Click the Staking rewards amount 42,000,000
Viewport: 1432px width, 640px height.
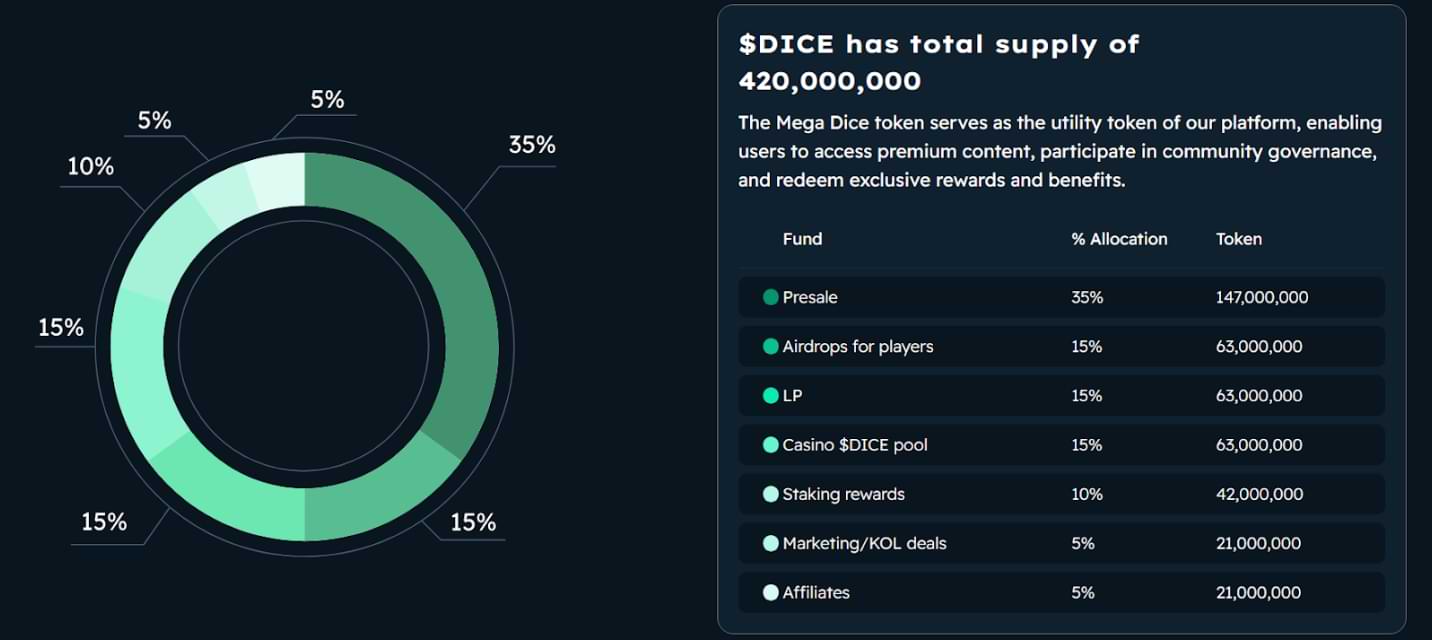click(x=1259, y=494)
